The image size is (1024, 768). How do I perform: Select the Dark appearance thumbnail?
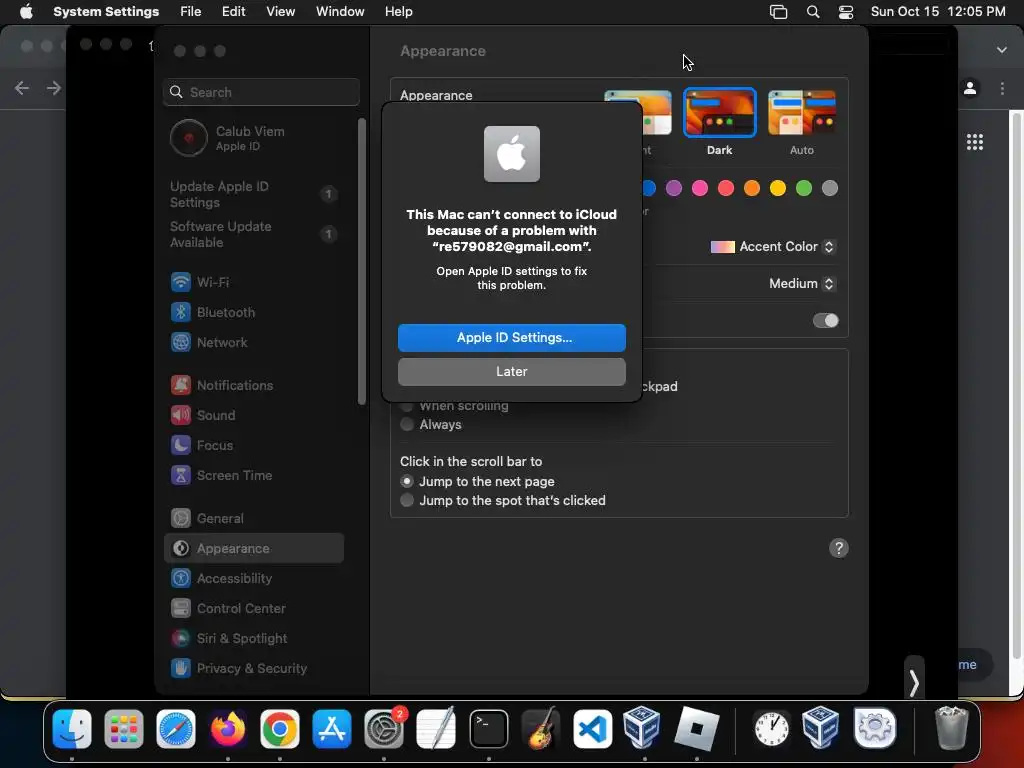(x=719, y=113)
